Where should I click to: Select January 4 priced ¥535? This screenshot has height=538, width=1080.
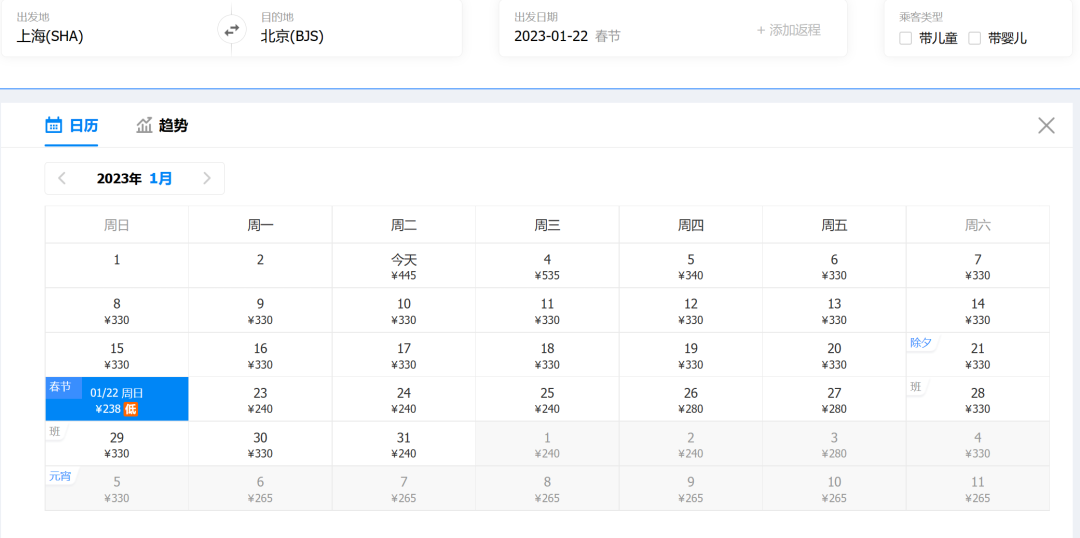(547, 265)
